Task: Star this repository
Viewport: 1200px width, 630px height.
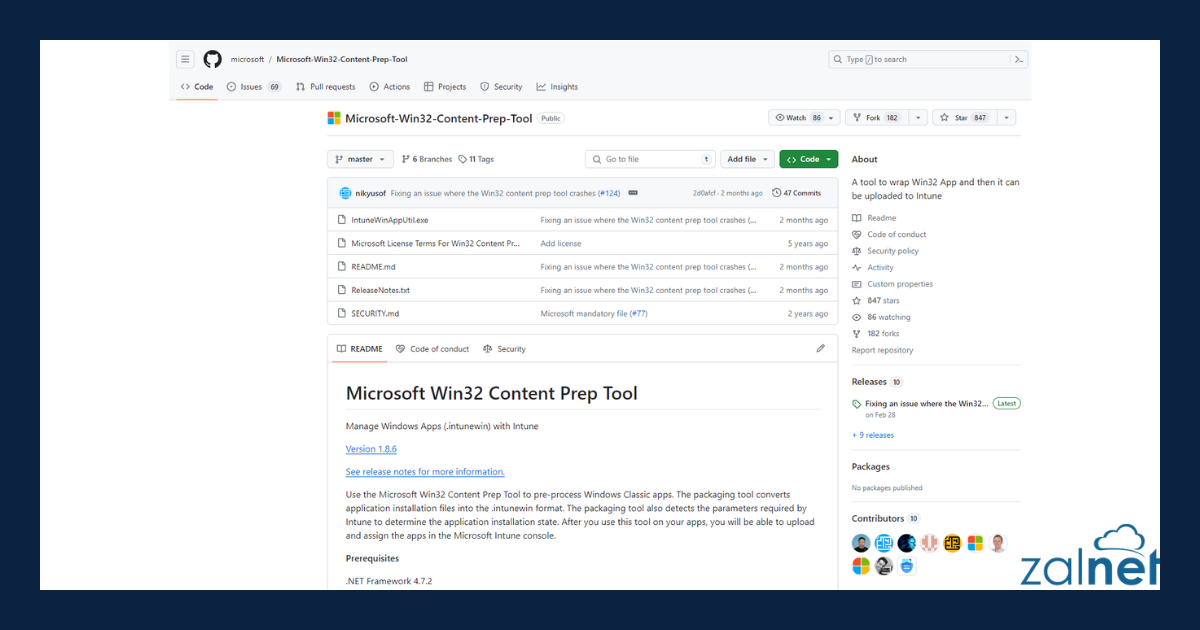Action: click(964, 117)
